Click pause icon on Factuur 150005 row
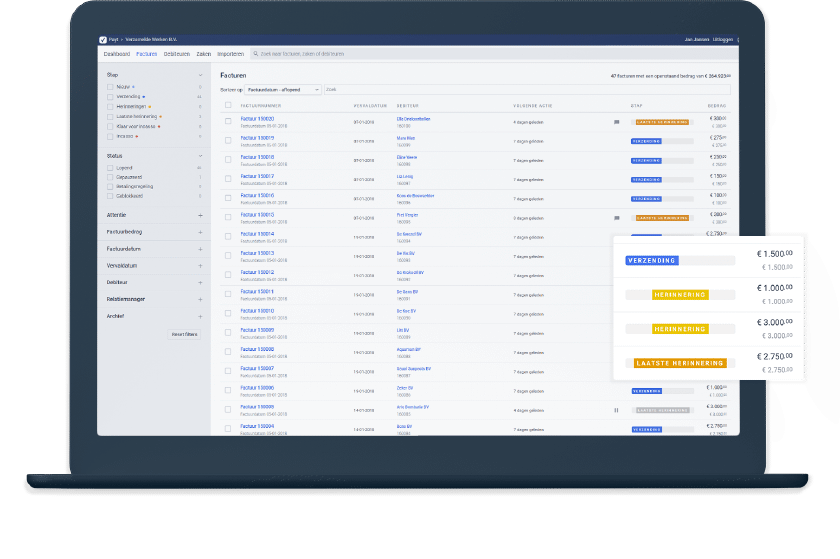 pos(616,410)
